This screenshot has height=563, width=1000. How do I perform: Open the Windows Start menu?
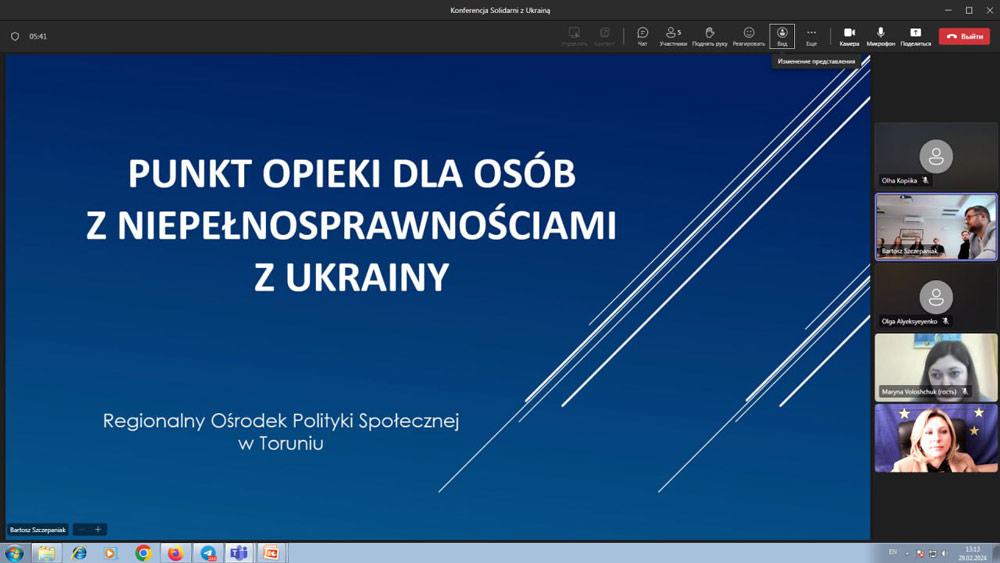click(14, 553)
